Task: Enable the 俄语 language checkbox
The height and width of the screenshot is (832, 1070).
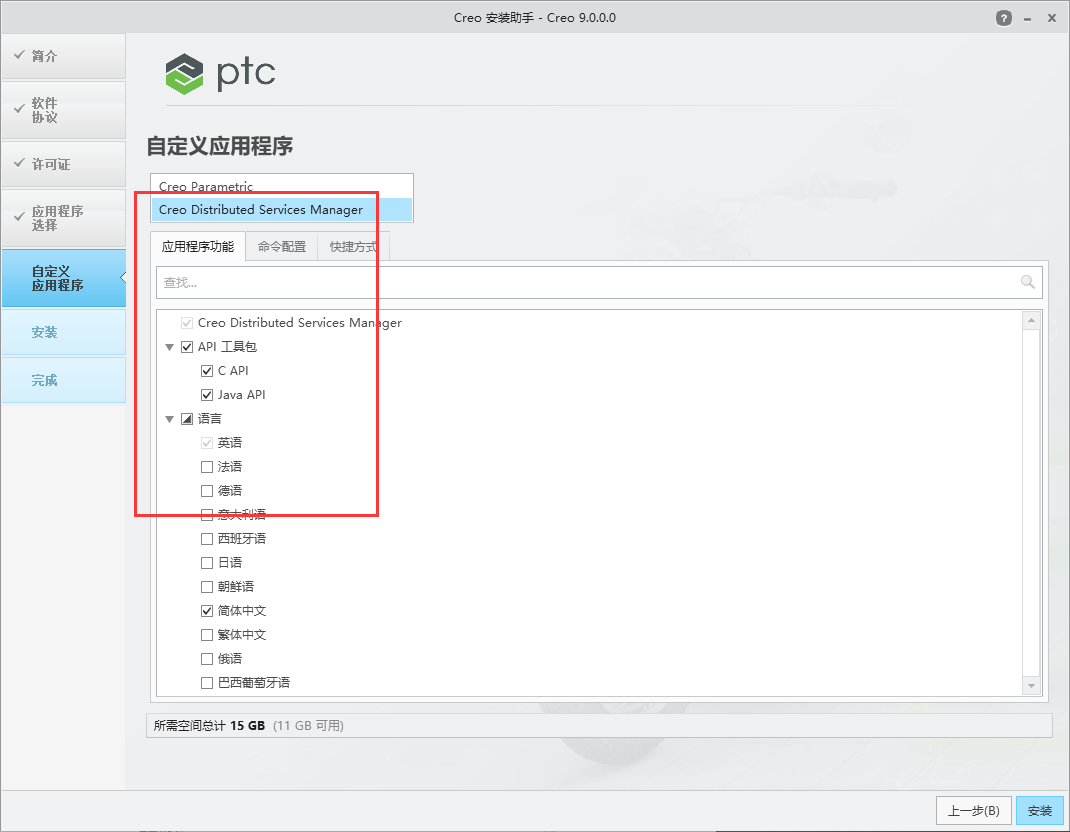Action: [x=206, y=658]
